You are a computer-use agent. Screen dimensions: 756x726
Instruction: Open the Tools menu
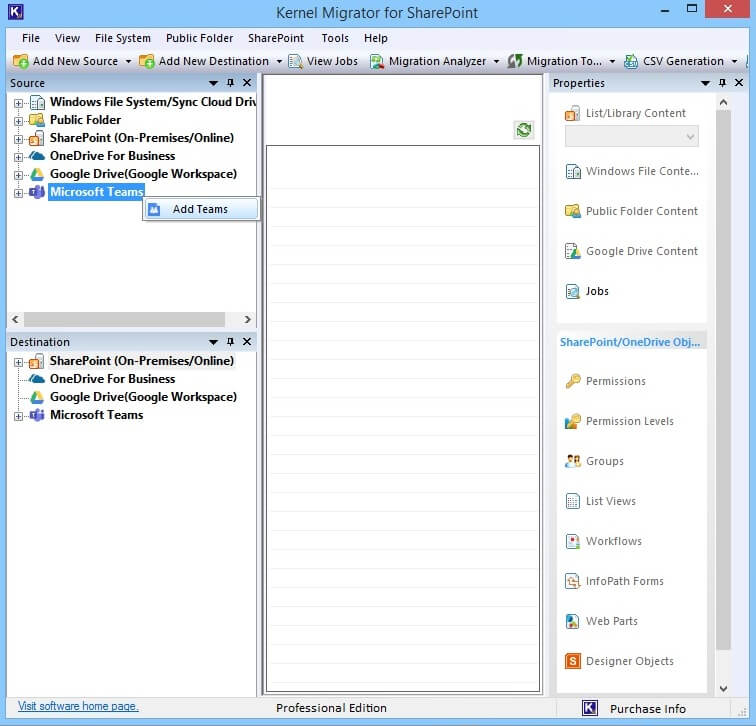click(x=335, y=38)
